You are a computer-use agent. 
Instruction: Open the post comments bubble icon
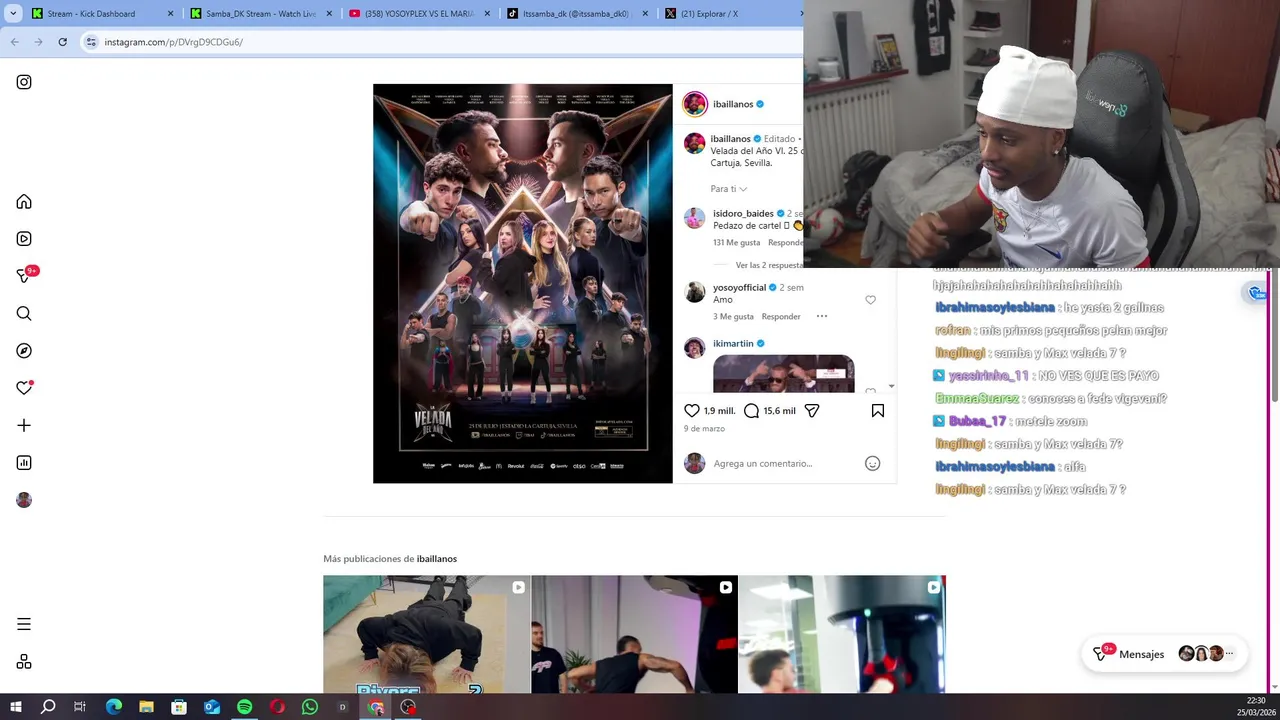click(x=752, y=410)
